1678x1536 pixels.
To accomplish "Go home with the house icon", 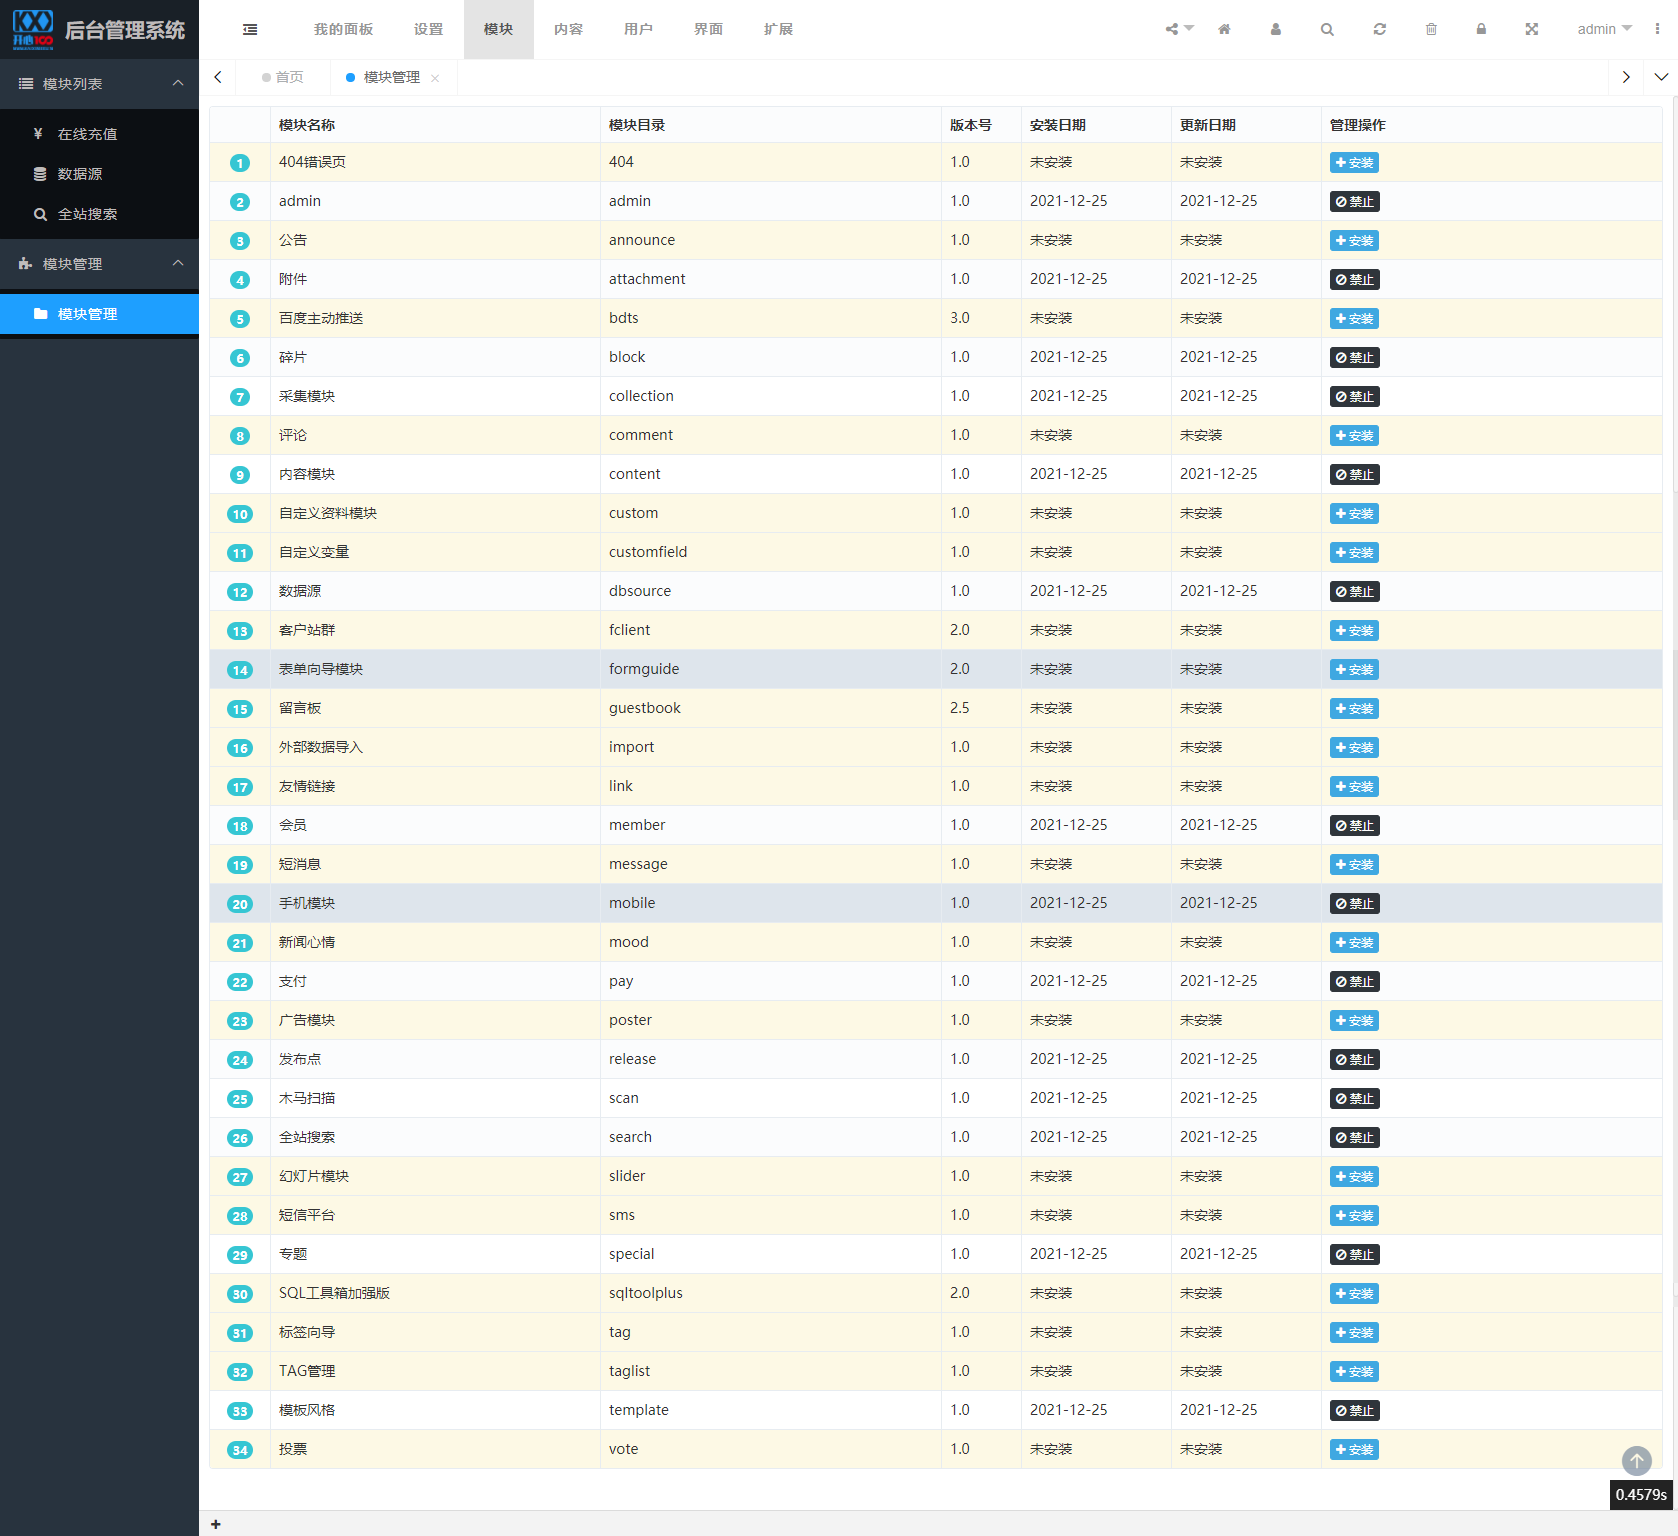I will 1223,29.
